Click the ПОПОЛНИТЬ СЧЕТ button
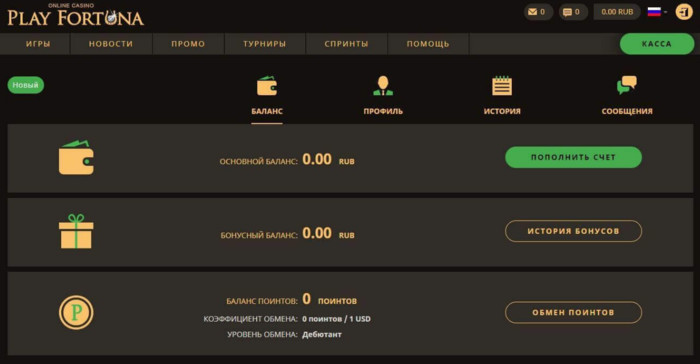Screen dimensions: 700x364 tap(573, 157)
